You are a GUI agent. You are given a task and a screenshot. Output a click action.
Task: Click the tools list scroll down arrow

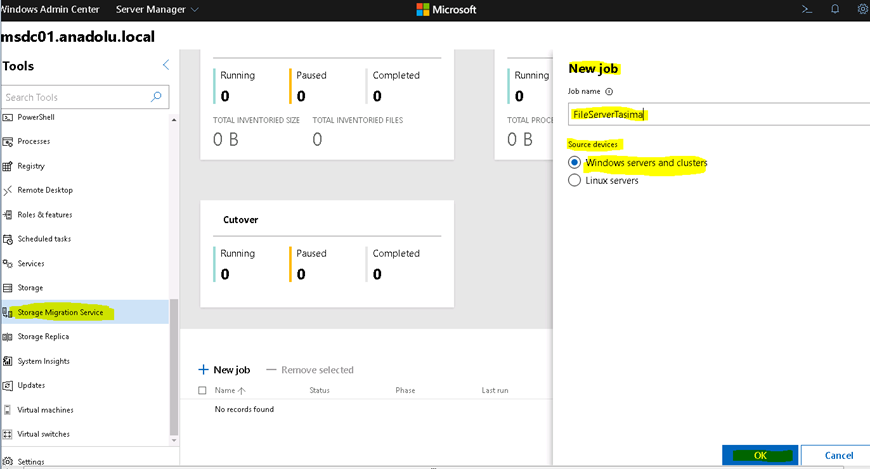(174, 440)
